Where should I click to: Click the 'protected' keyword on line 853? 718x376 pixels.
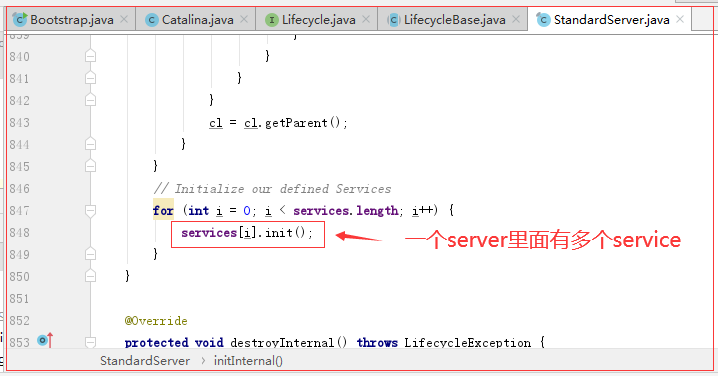[157, 342]
